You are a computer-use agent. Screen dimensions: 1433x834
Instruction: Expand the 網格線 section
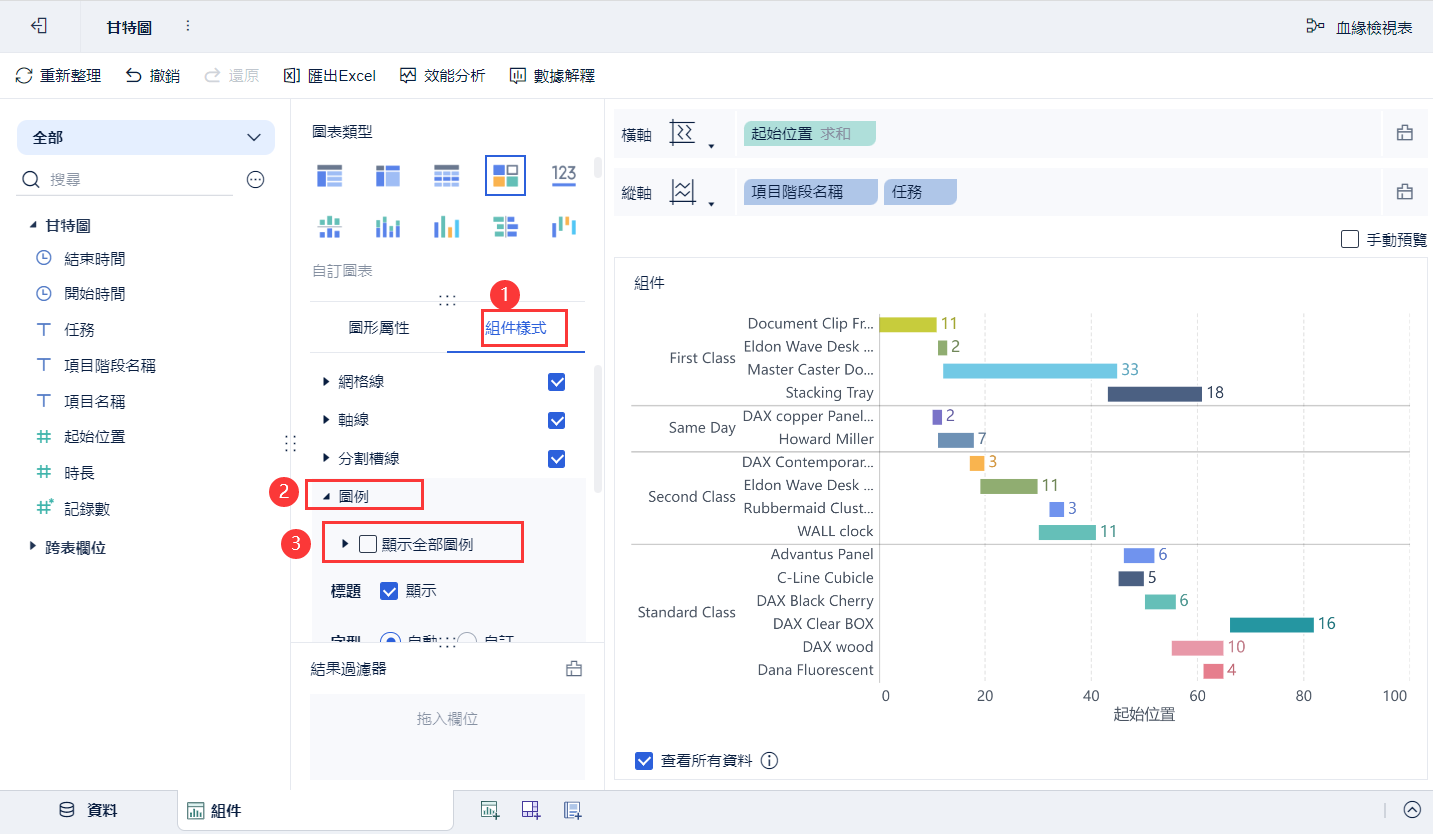(x=326, y=381)
